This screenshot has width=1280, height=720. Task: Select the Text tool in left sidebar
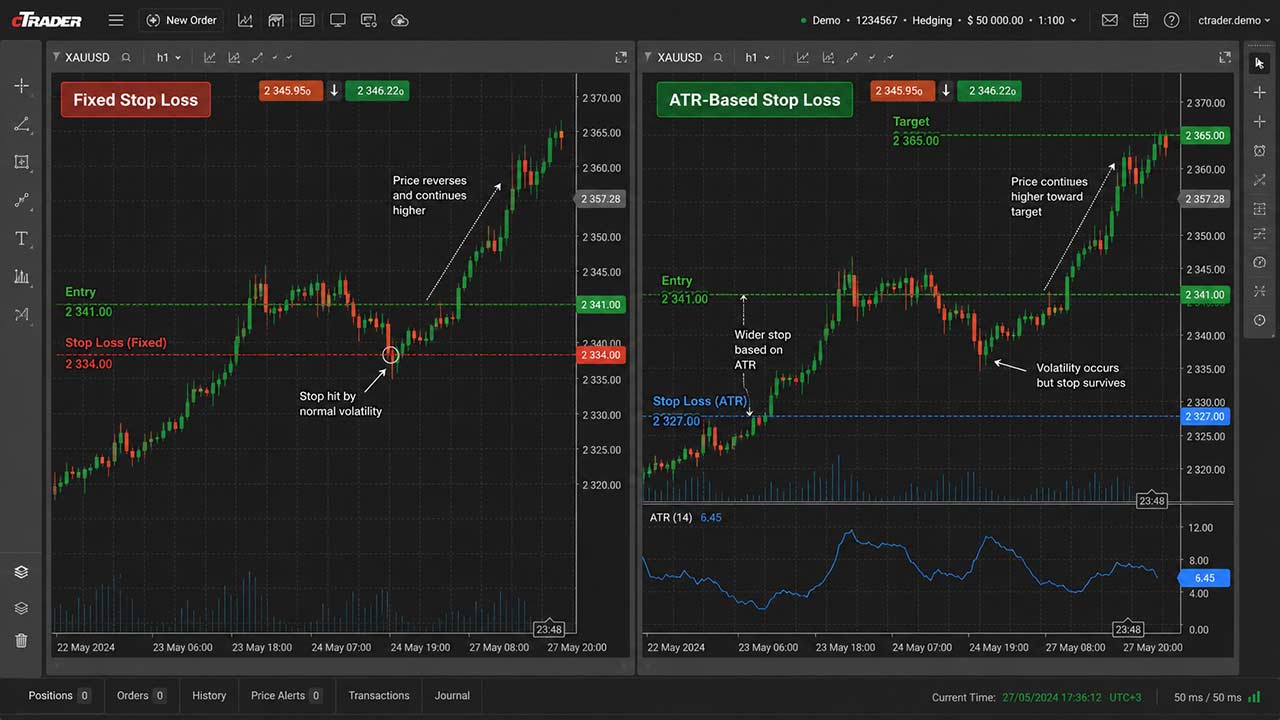coord(21,238)
